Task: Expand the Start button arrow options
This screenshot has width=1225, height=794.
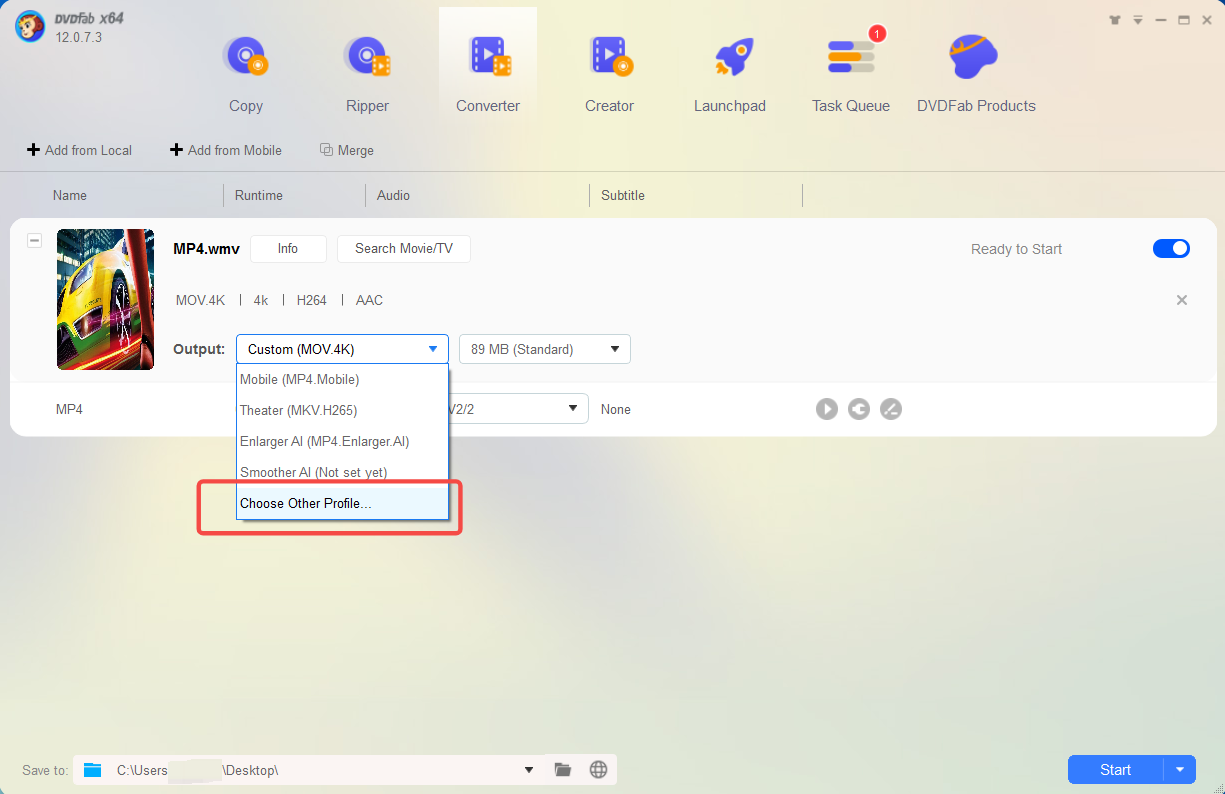Action: pyautogui.click(x=1180, y=769)
